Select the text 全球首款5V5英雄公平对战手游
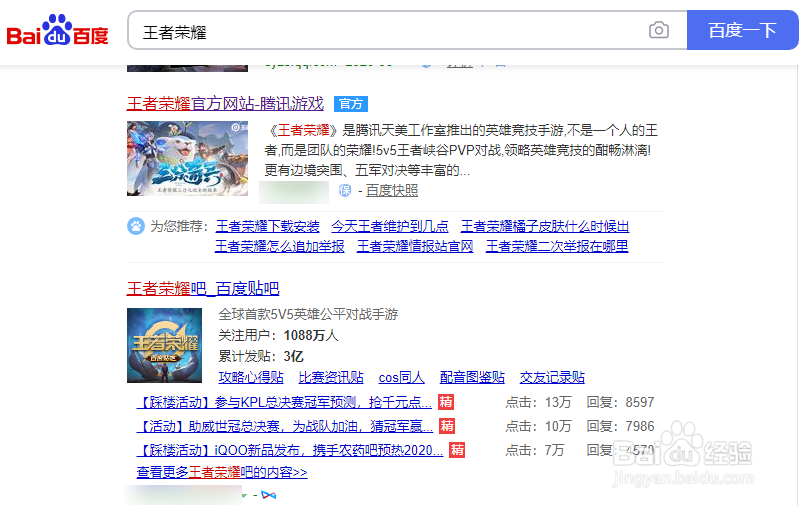 tap(308, 314)
